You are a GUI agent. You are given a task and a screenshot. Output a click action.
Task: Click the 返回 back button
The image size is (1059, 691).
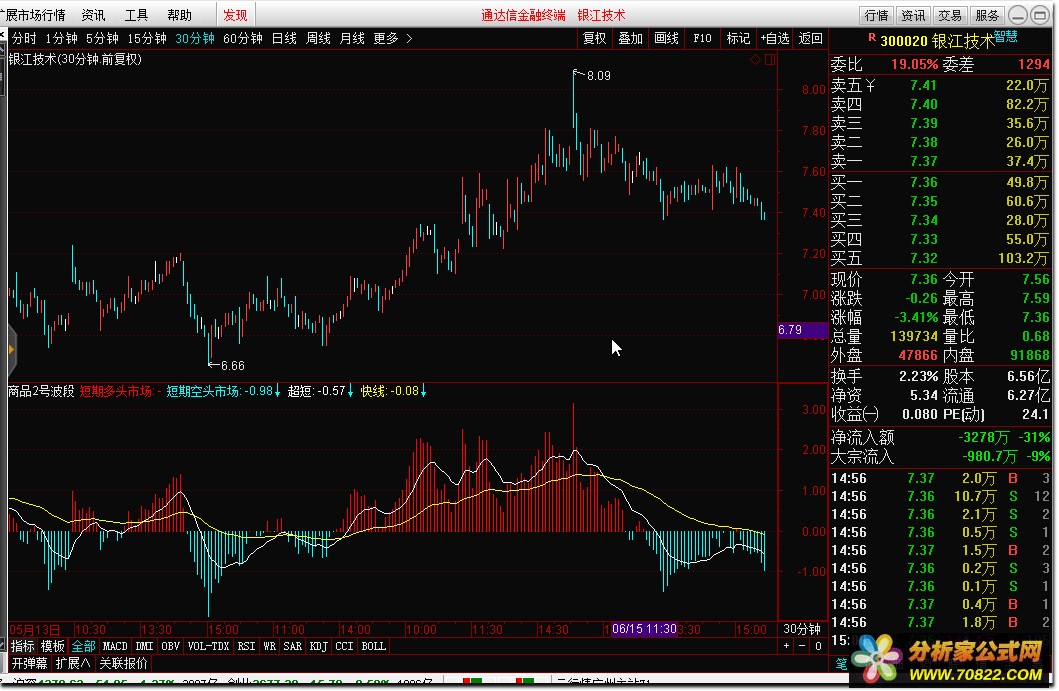(x=810, y=39)
